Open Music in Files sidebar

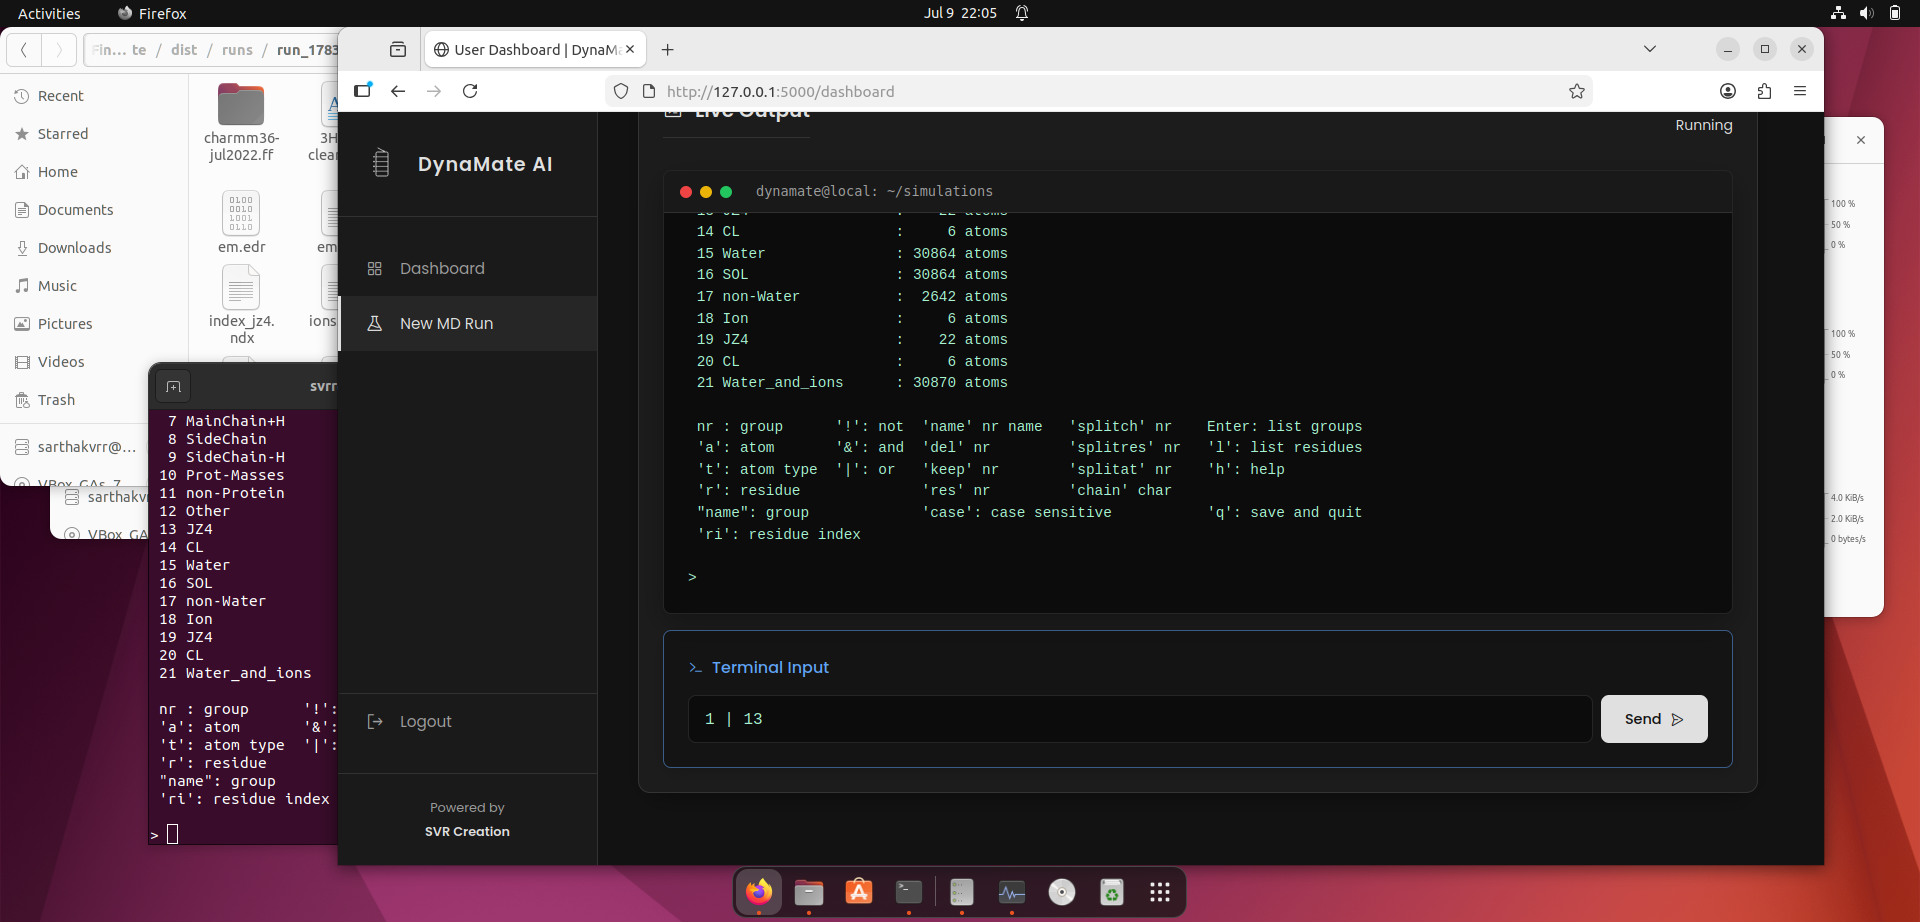pyautogui.click(x=95, y=286)
